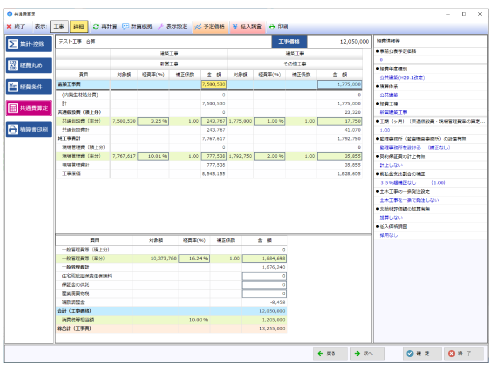Click the 16.24 % general expense rate field

pos(194,258)
